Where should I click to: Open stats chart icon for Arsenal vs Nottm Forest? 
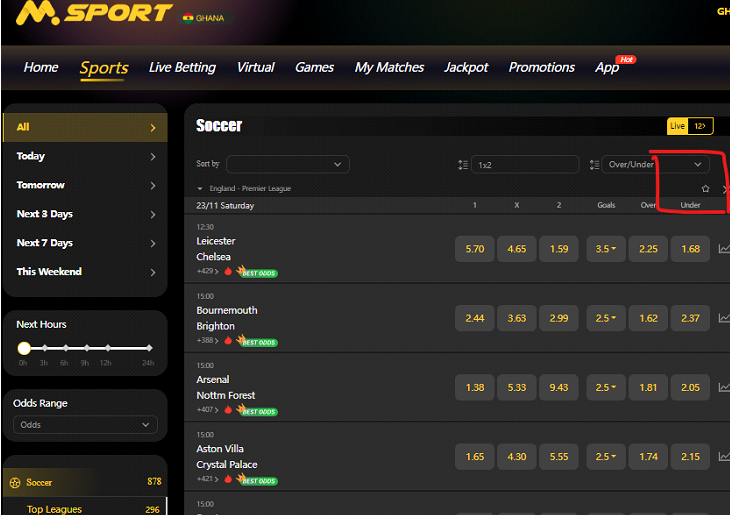[x=724, y=388]
